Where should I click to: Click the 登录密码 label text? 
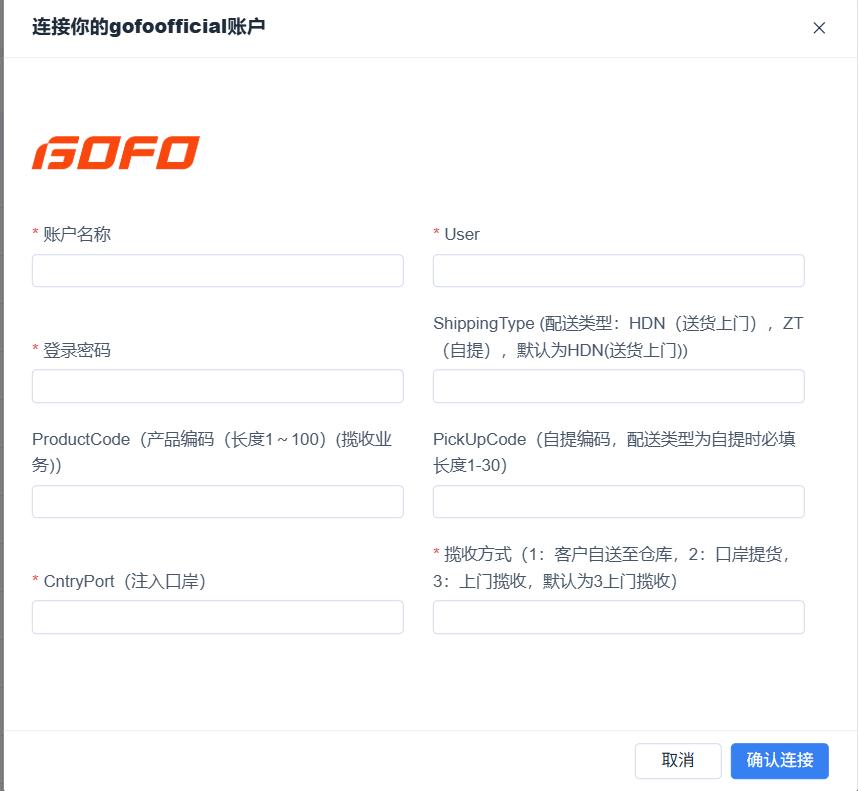[77, 350]
